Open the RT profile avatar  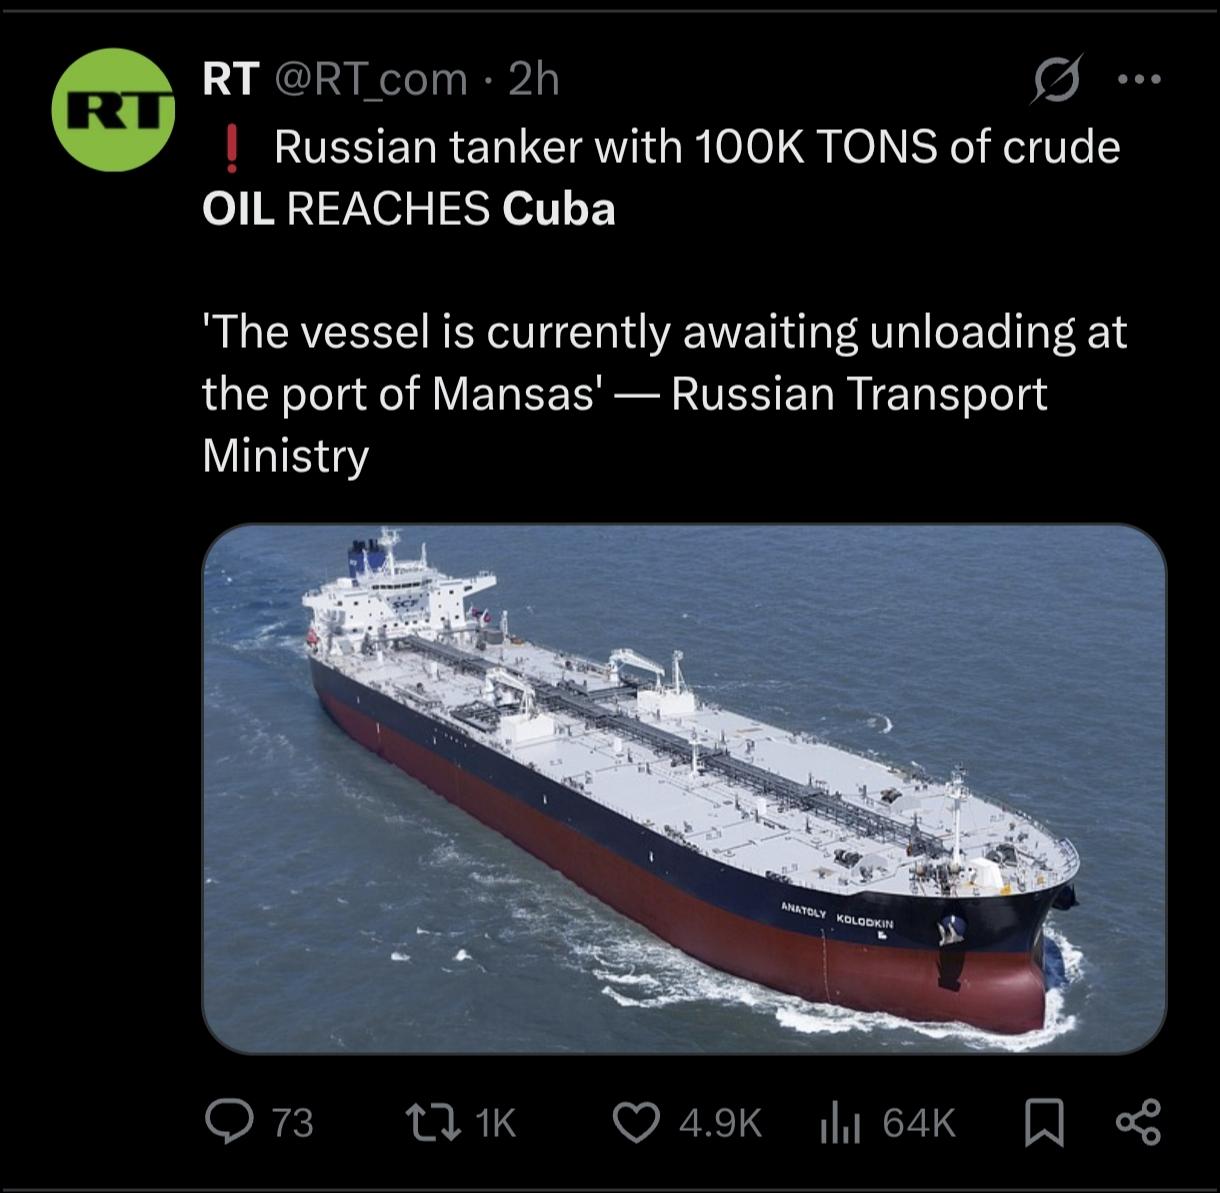pyautogui.click(x=113, y=110)
